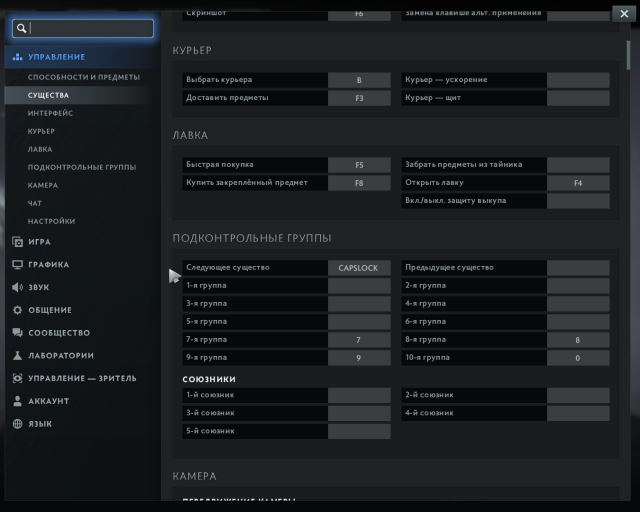Click the Управление — зритель icon
The width and height of the screenshot is (640, 512).
tap(17, 378)
